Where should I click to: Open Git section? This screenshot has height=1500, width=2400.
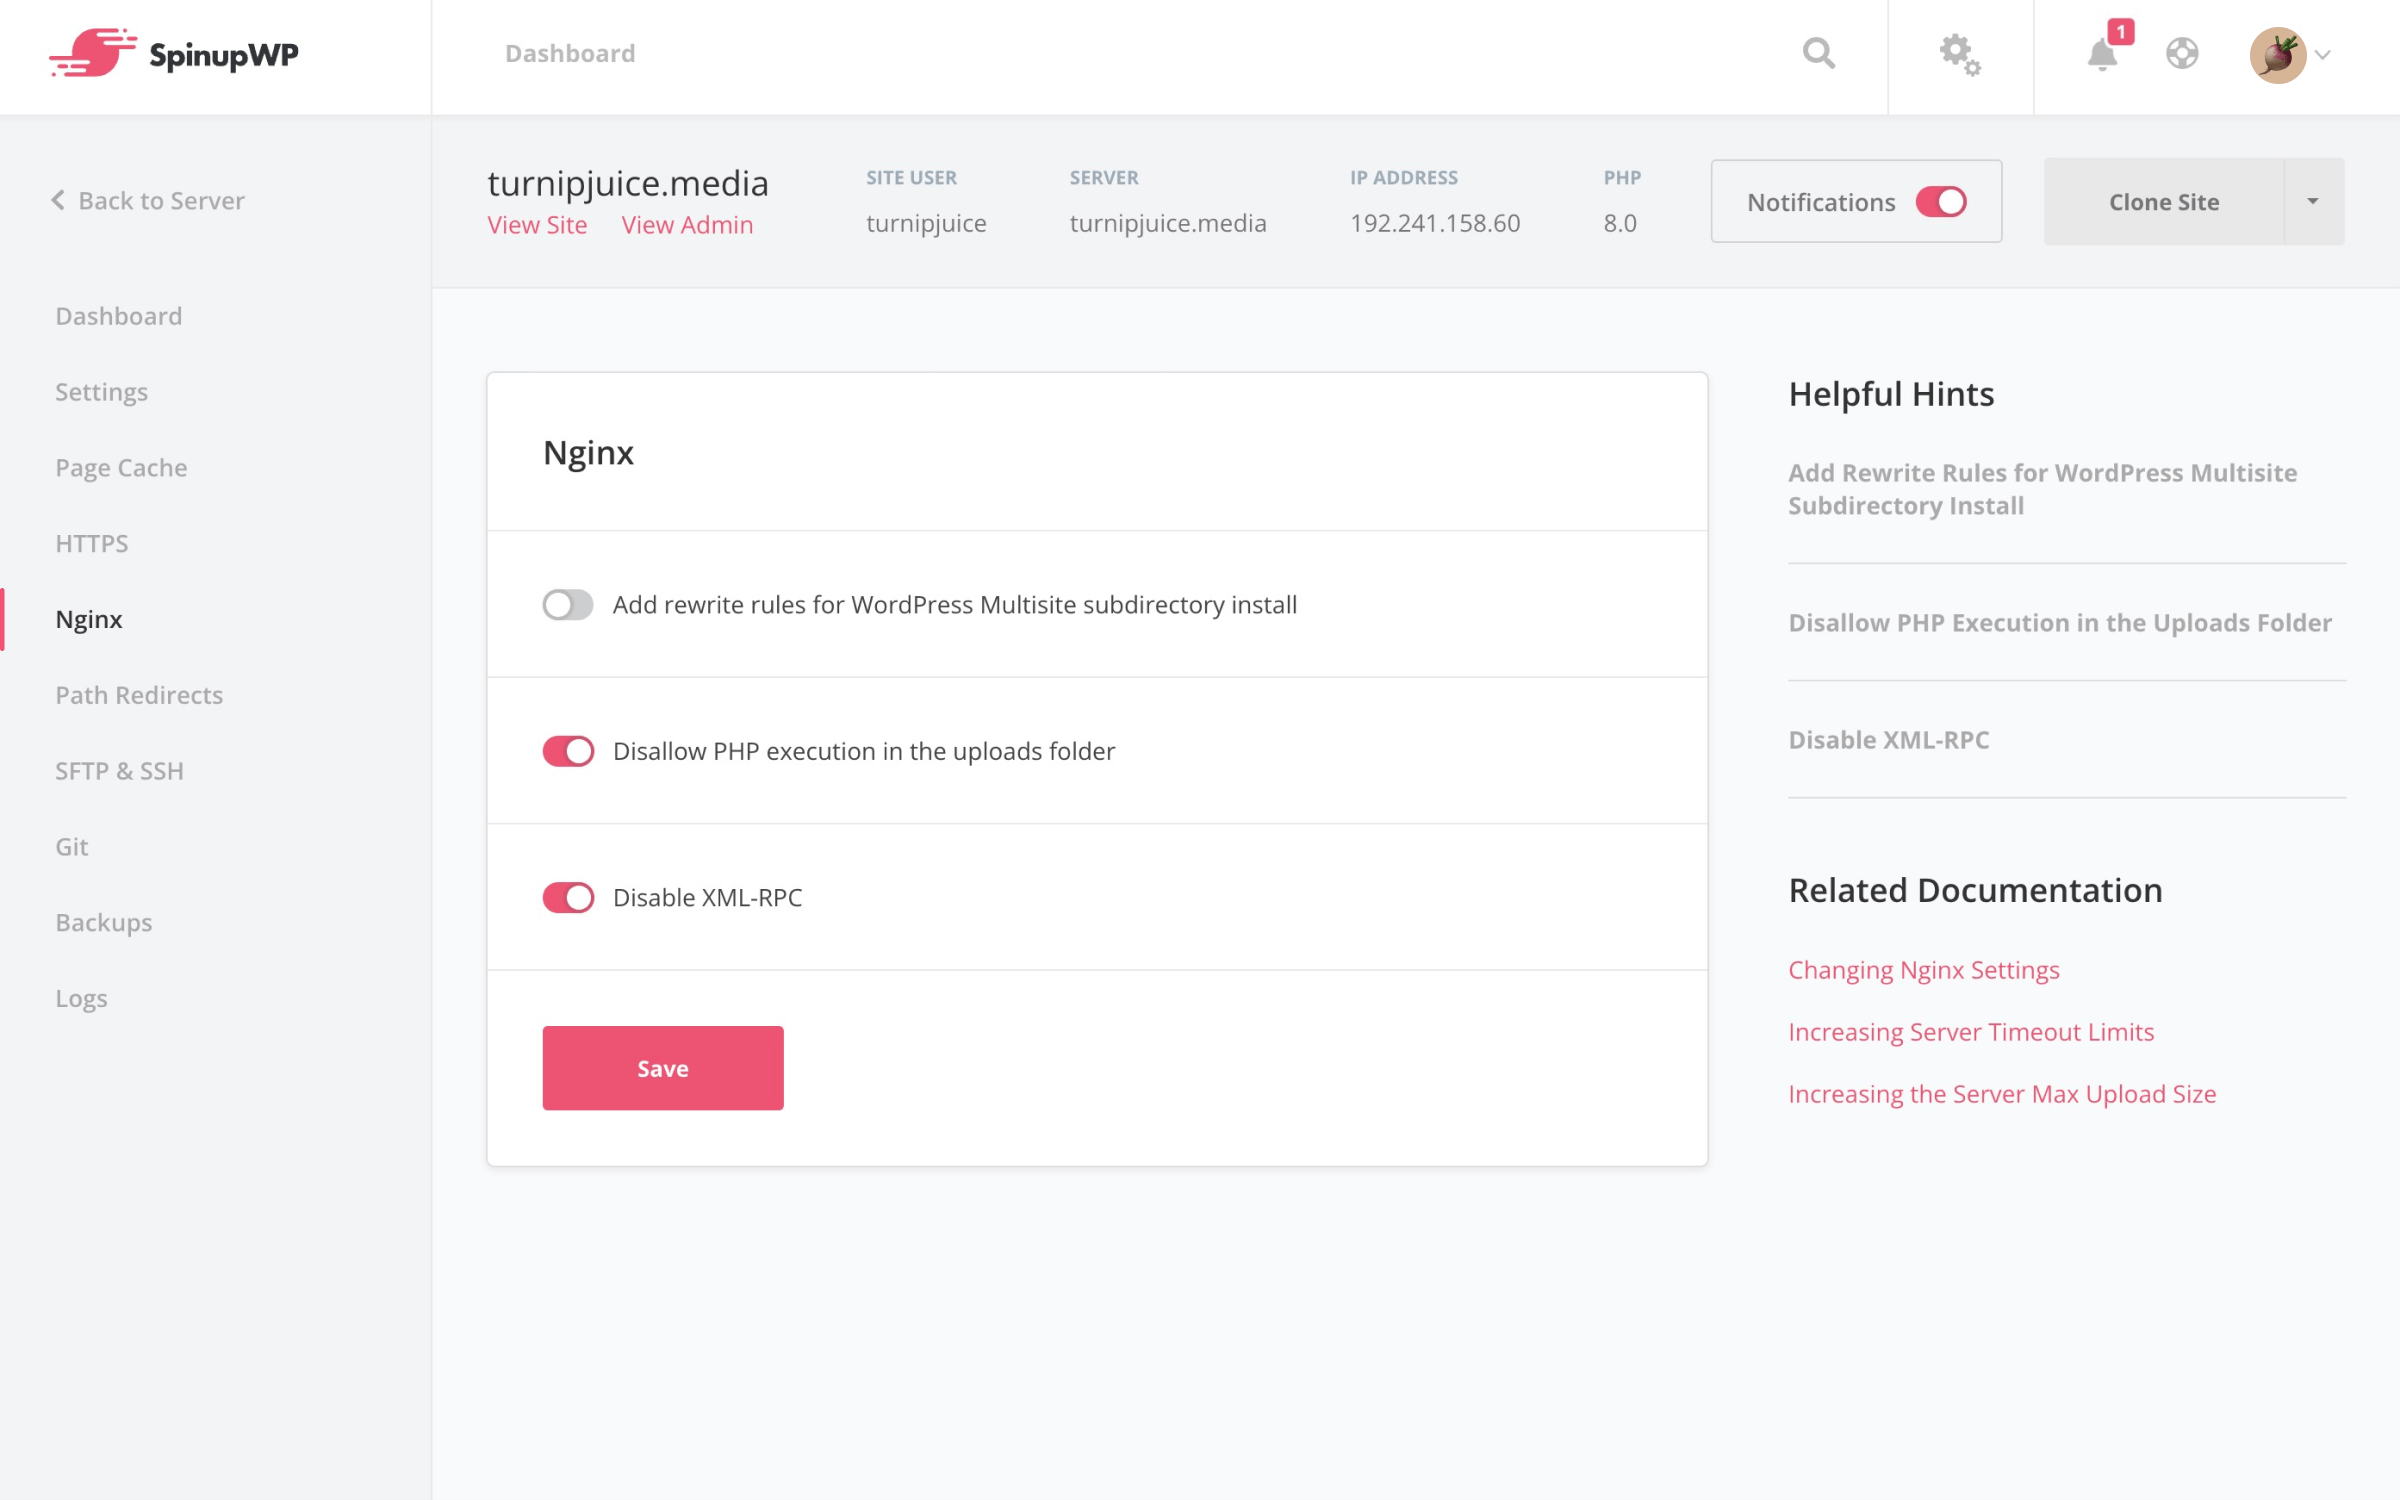click(x=72, y=847)
